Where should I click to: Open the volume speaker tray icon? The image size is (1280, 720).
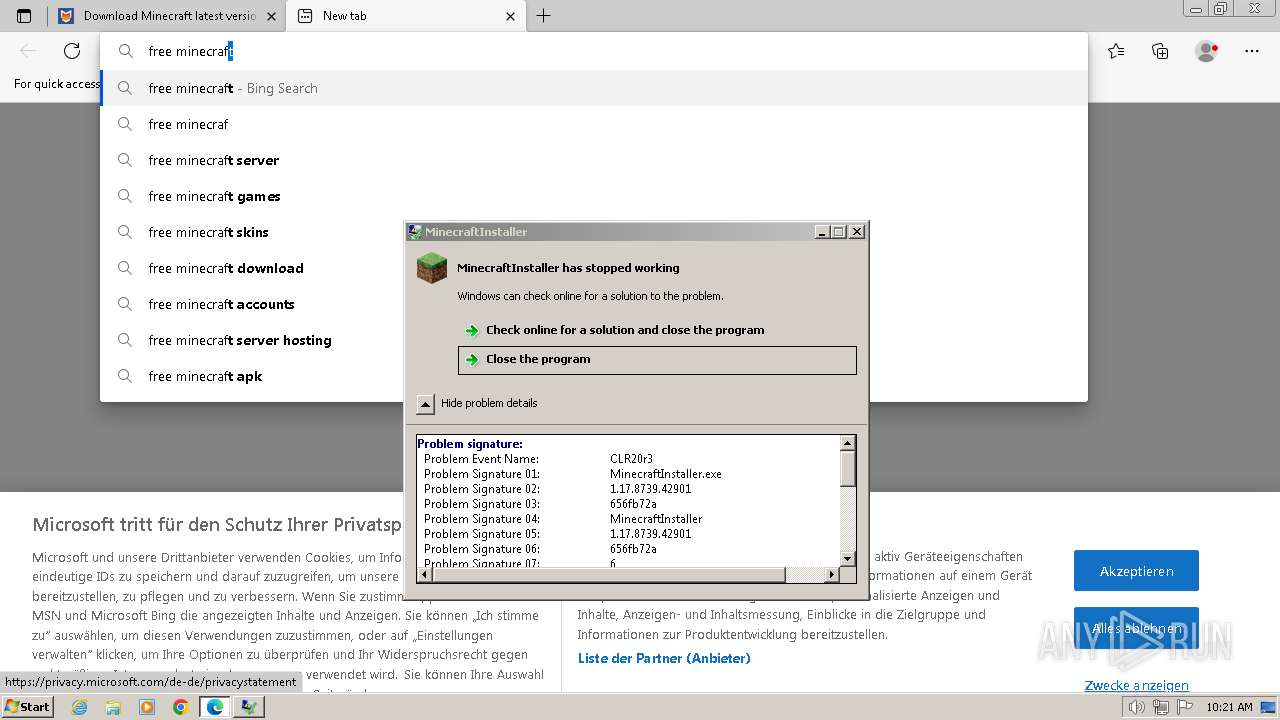click(x=1138, y=707)
